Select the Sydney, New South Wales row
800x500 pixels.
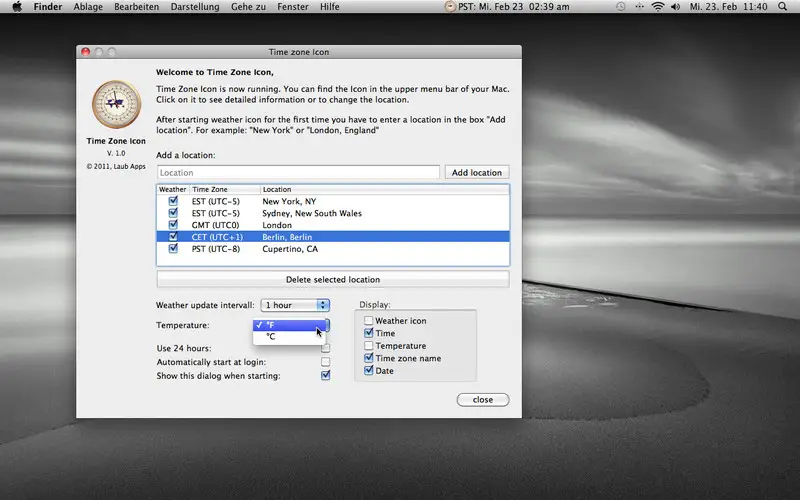coord(333,213)
